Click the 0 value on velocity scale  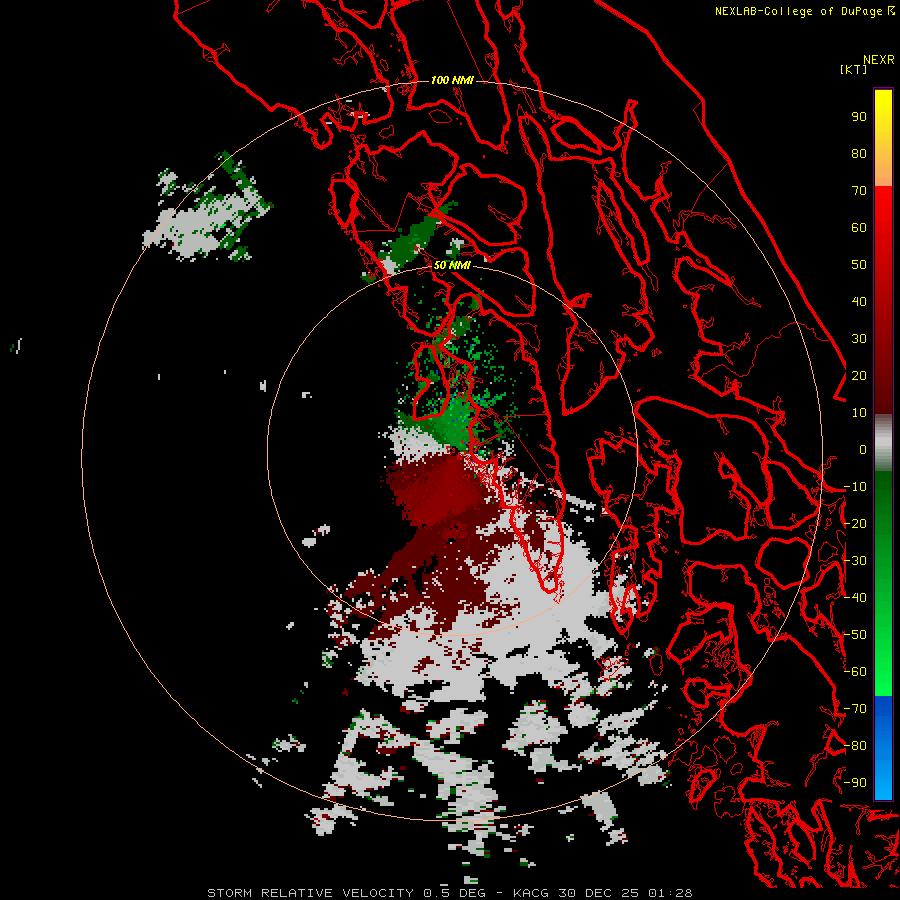(x=863, y=450)
